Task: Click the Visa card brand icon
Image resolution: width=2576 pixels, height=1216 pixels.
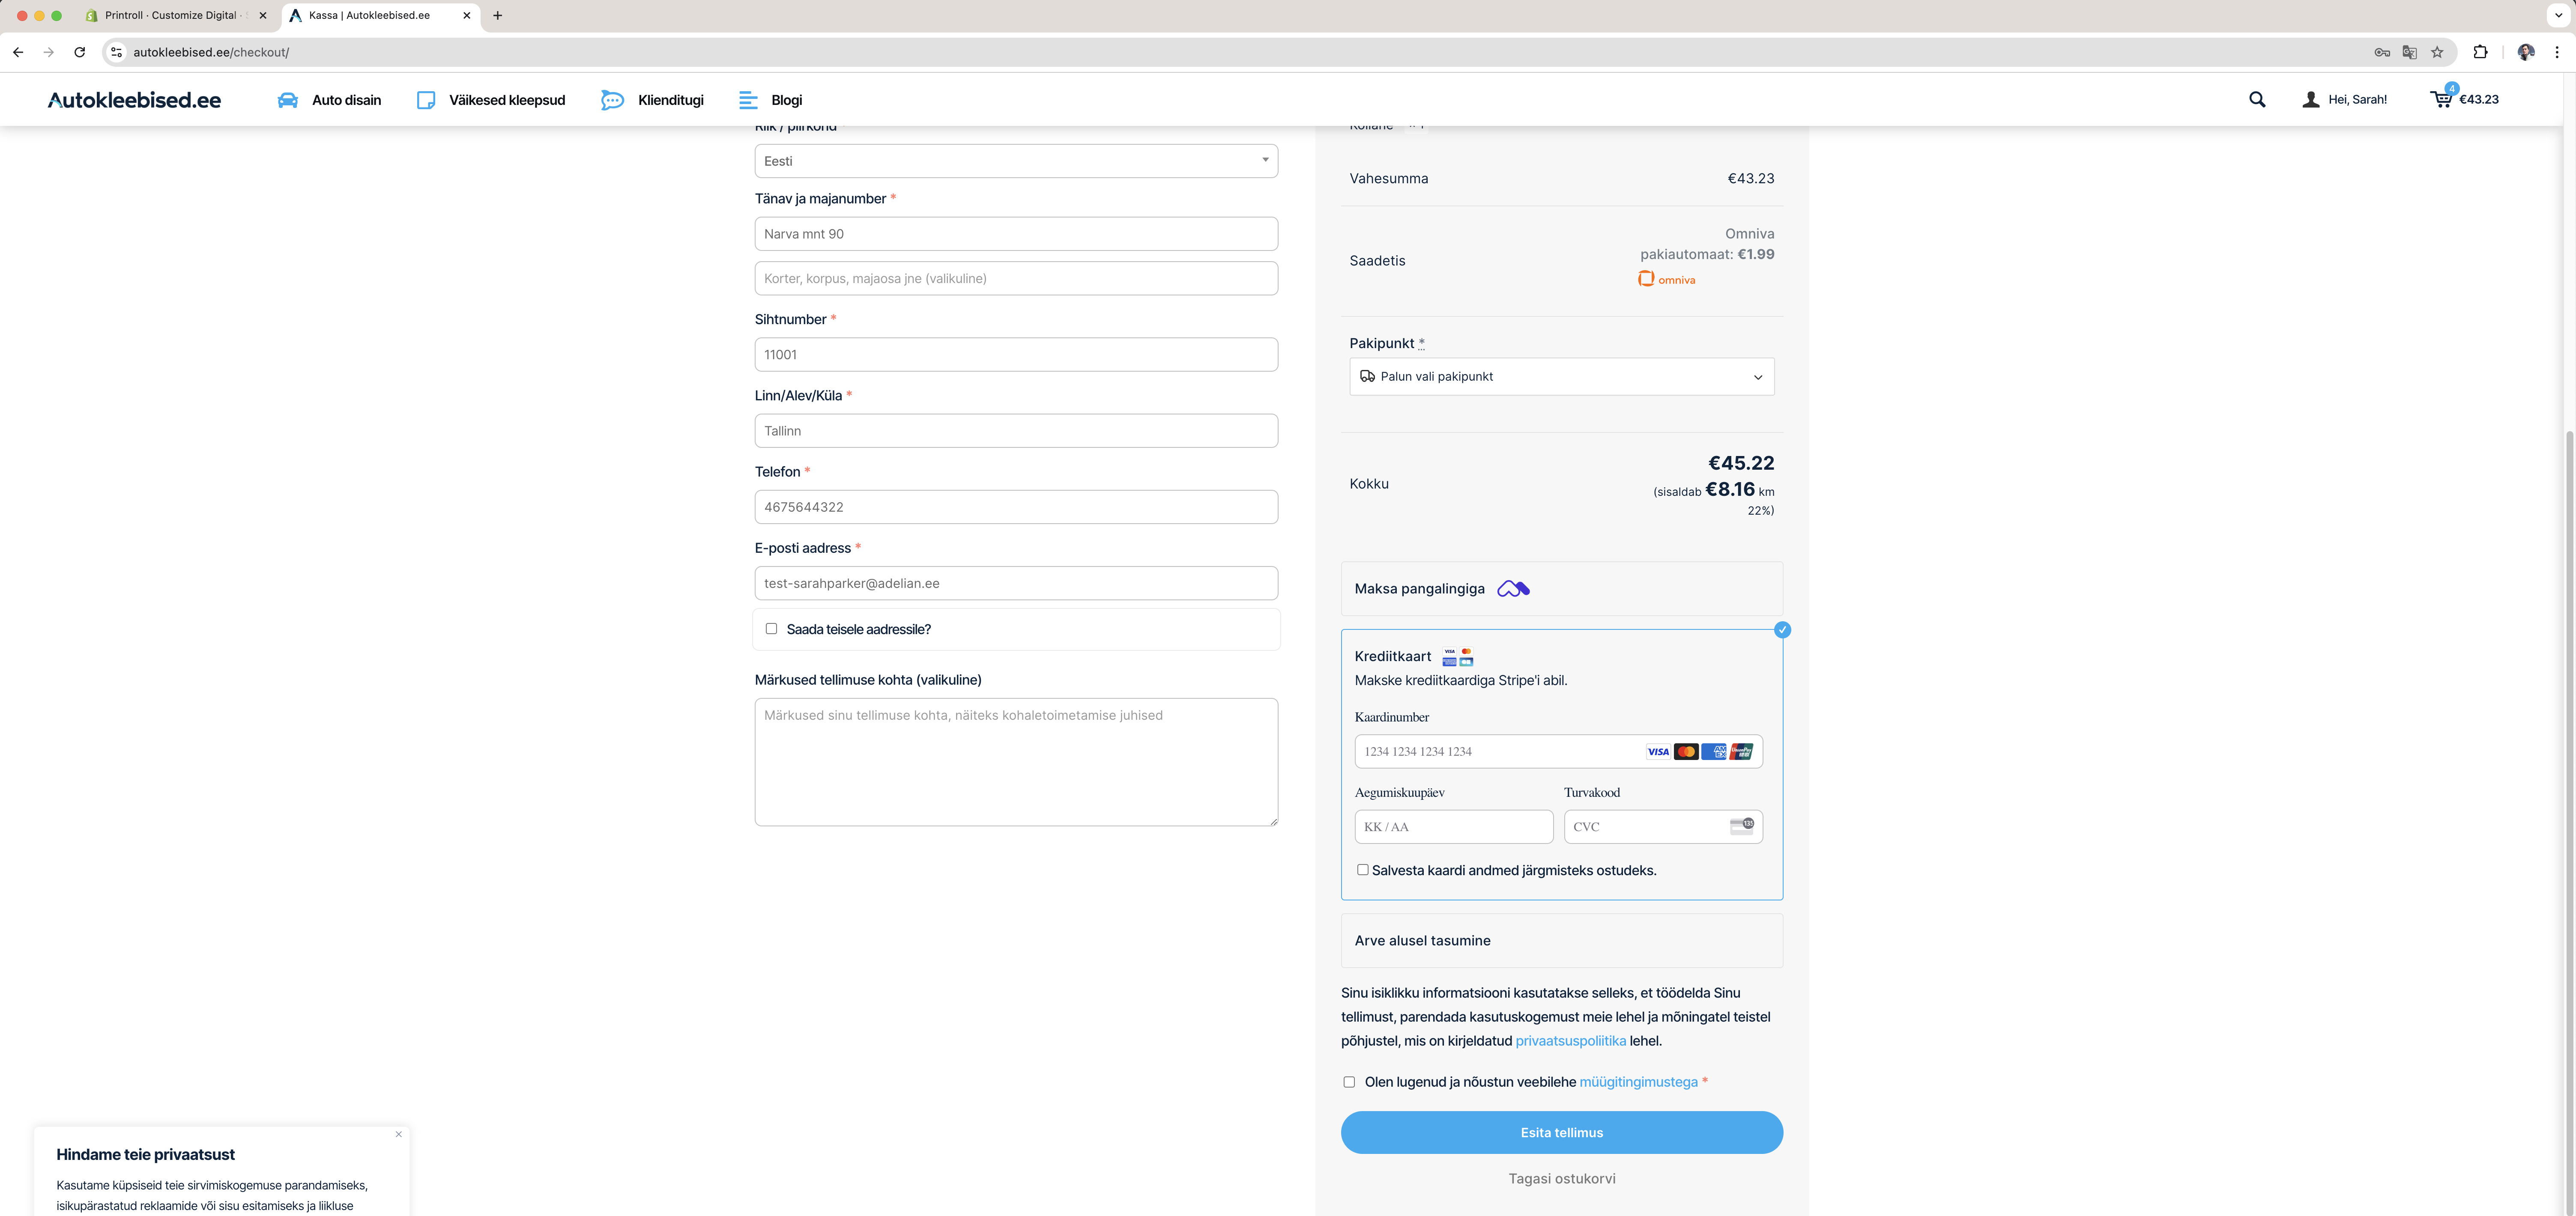Action: [1658, 752]
